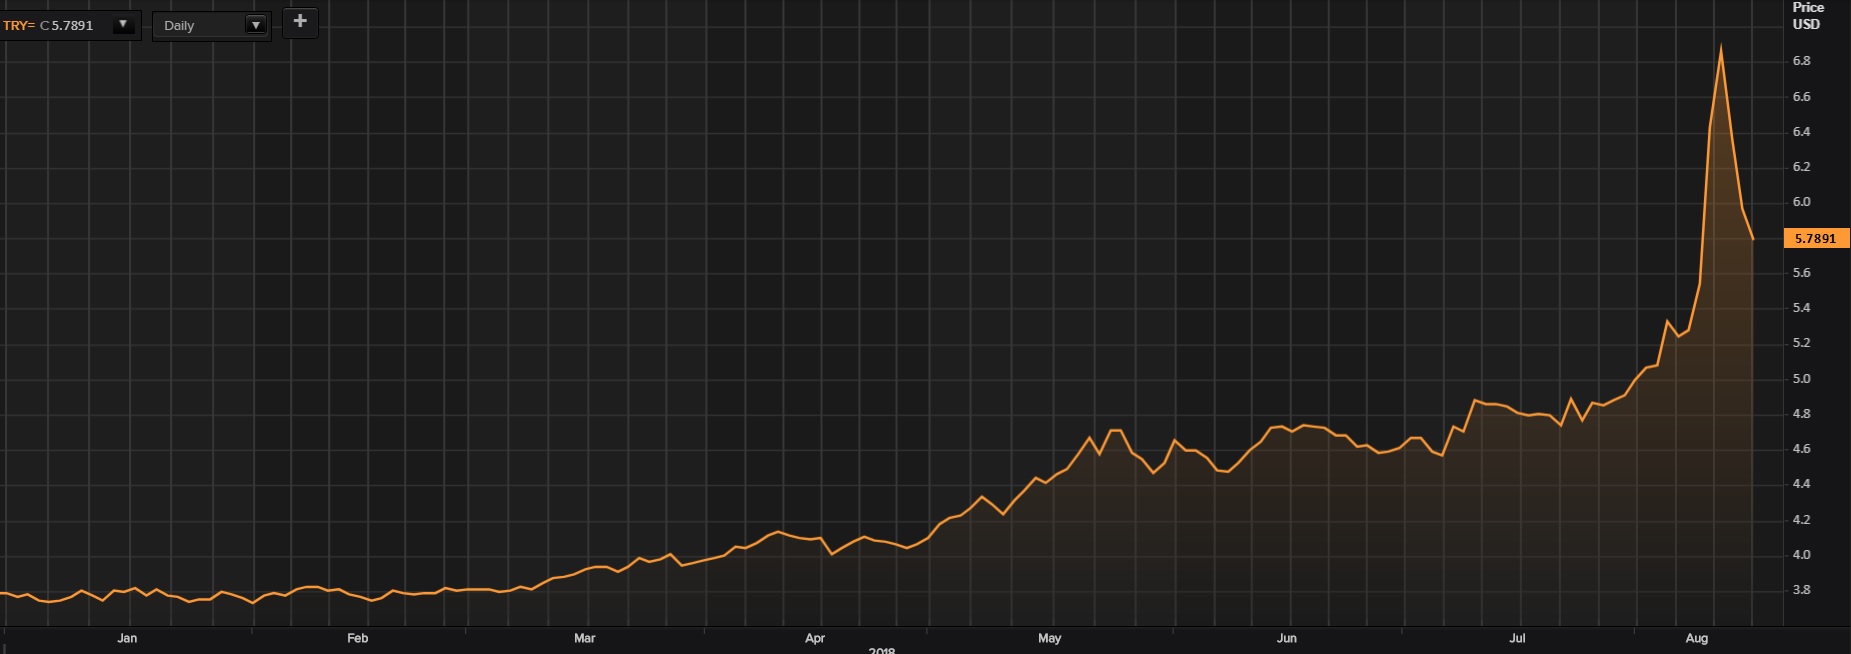The height and width of the screenshot is (654, 1851).
Task: Click the Price USD axis header
Action: [x=1807, y=16]
